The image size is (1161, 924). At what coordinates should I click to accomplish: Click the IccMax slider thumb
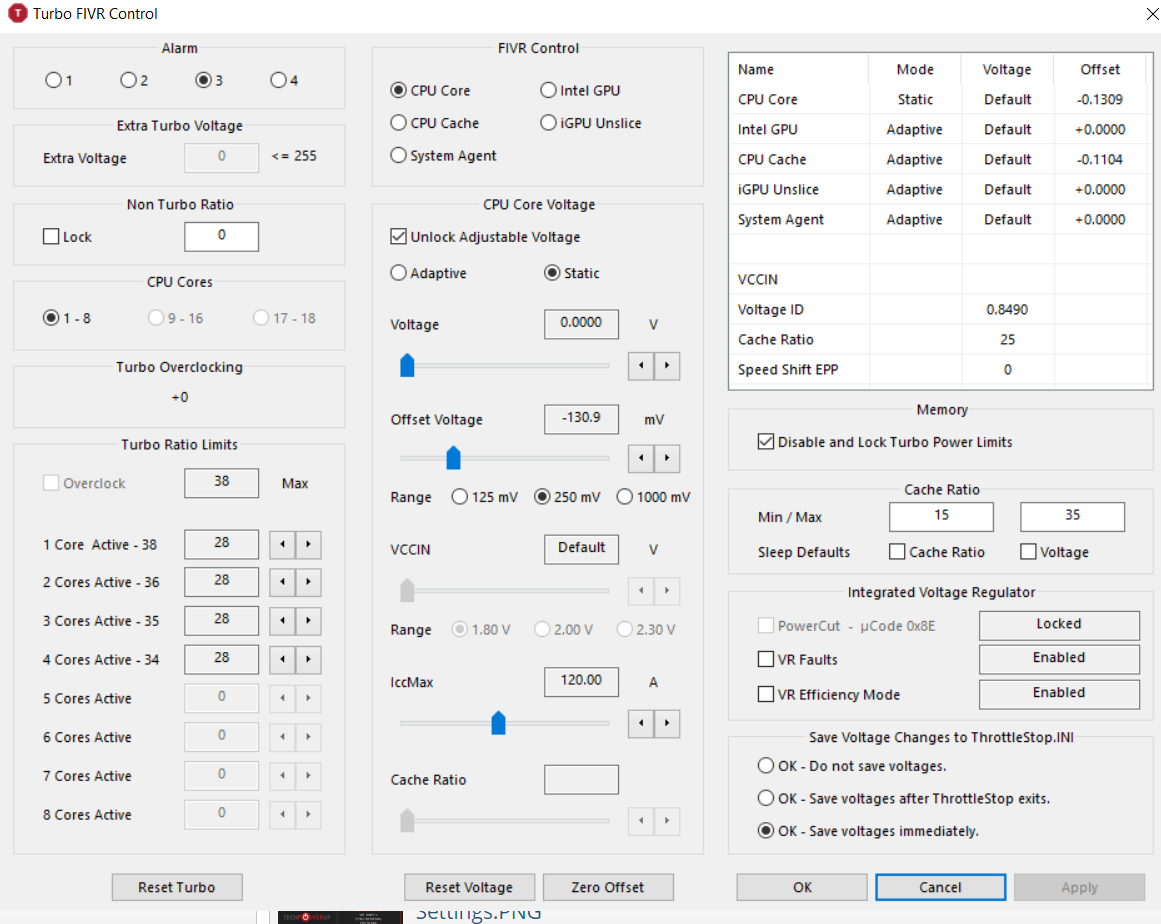click(498, 723)
